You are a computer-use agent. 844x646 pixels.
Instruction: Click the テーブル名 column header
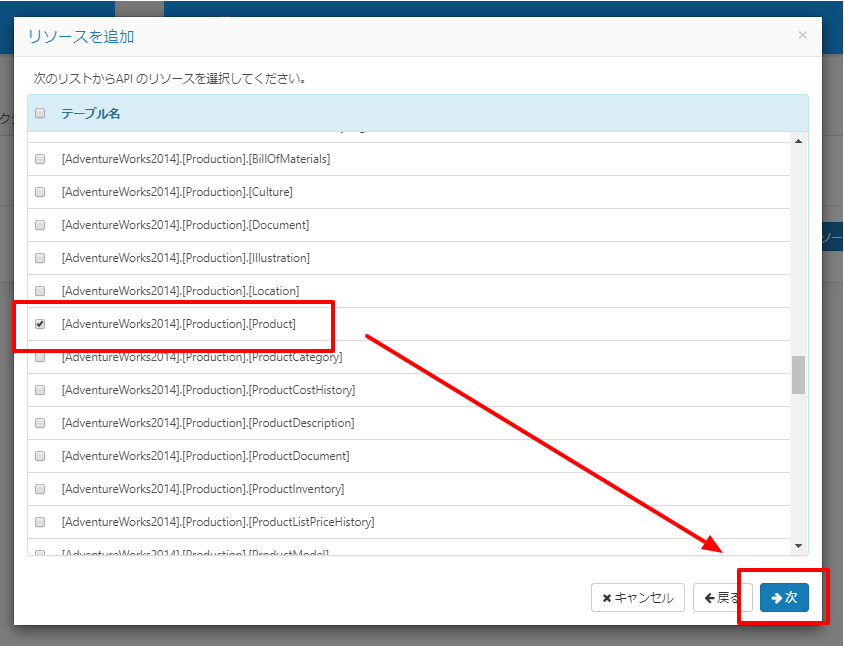[90, 114]
